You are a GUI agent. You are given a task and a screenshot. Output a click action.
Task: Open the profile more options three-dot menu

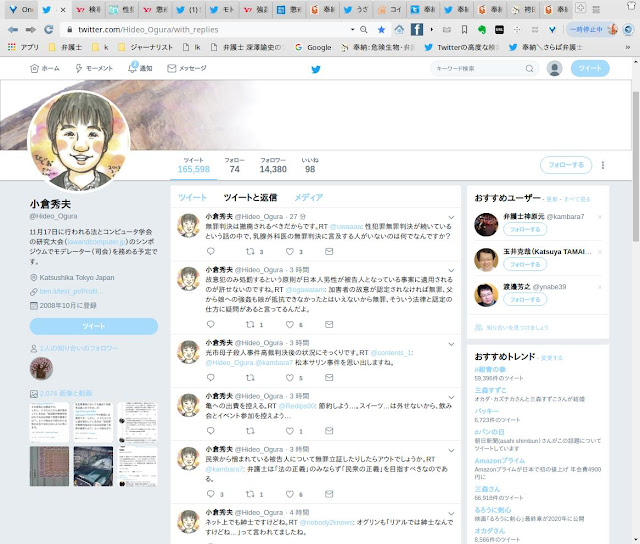tap(603, 165)
